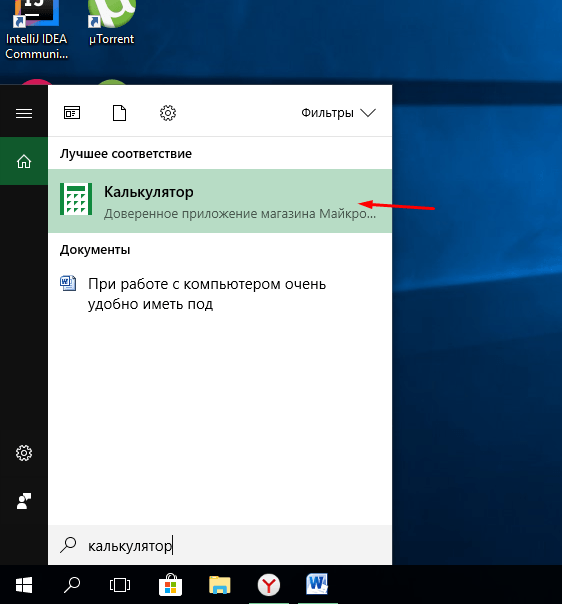Image resolution: width=562 pixels, height=604 pixels.
Task: Filter results by Settings gear icon
Action: (168, 113)
